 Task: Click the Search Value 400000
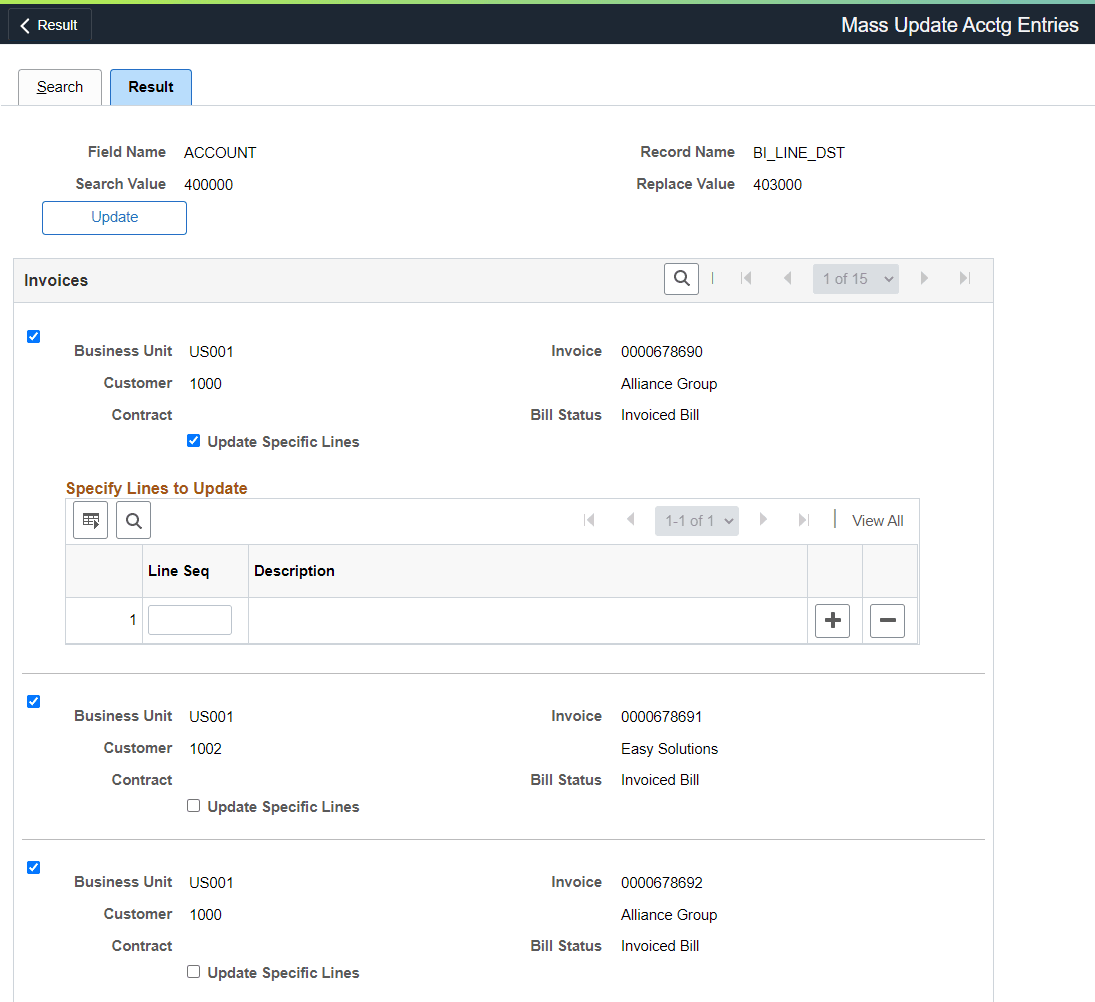[208, 185]
